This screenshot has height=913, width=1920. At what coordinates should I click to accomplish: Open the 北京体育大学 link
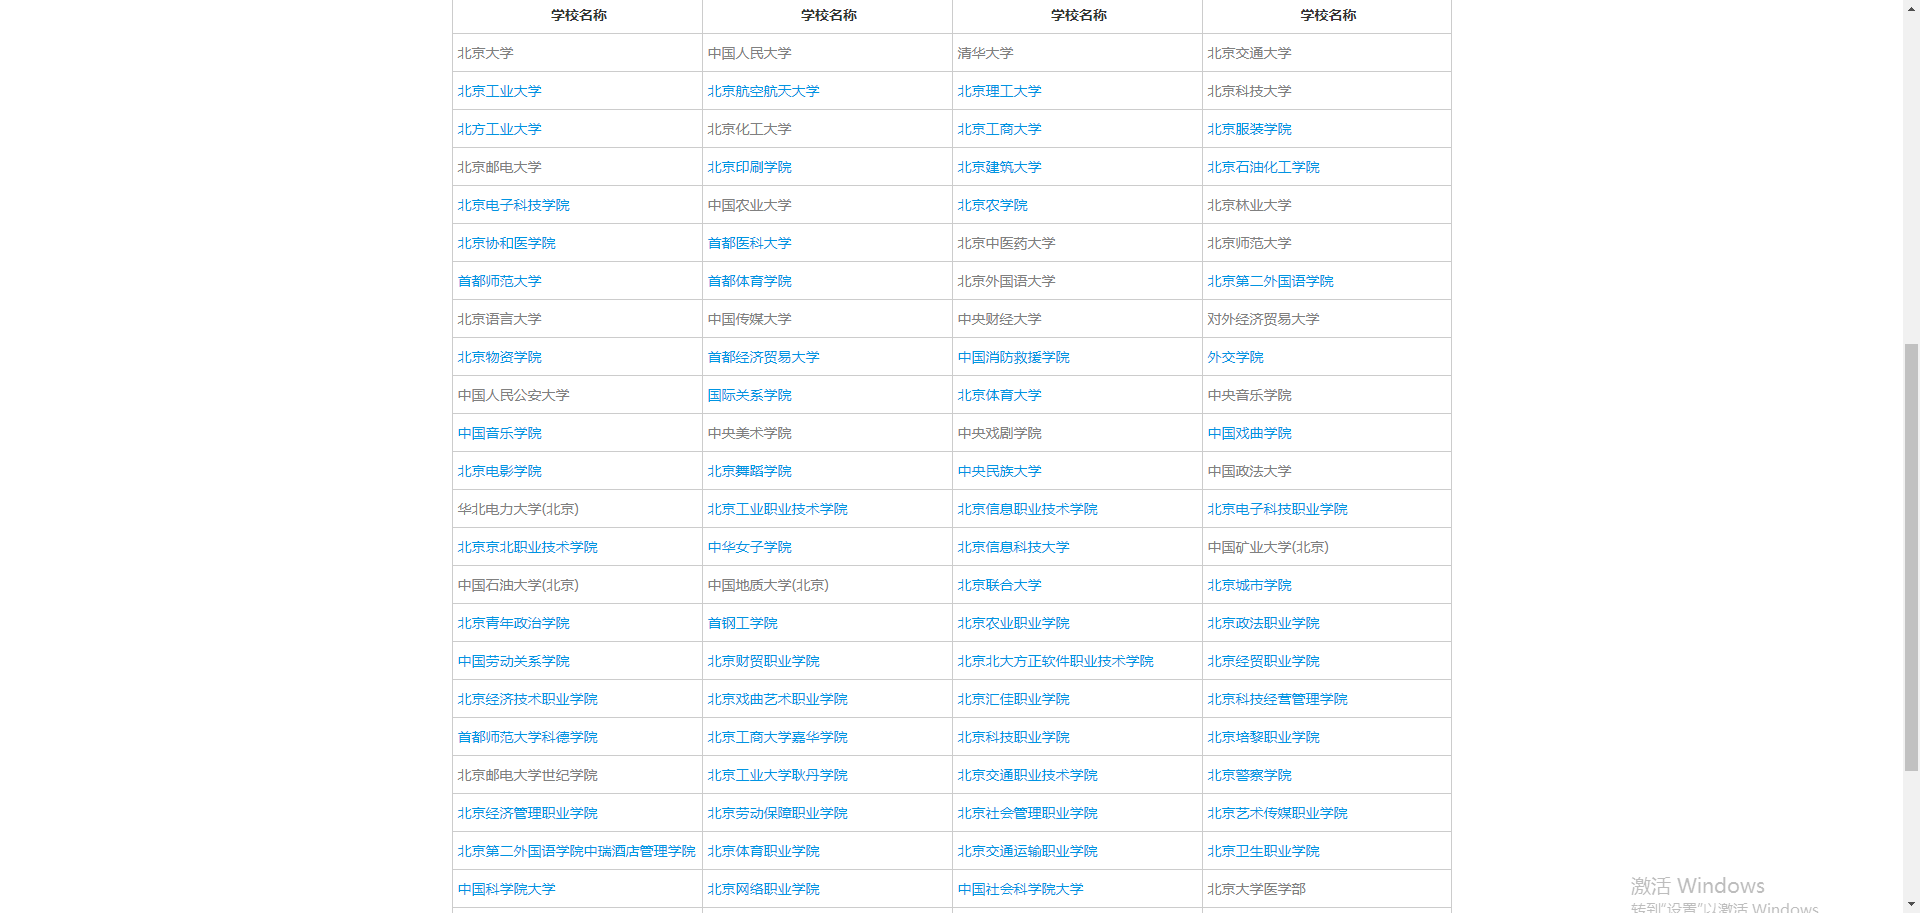(999, 395)
